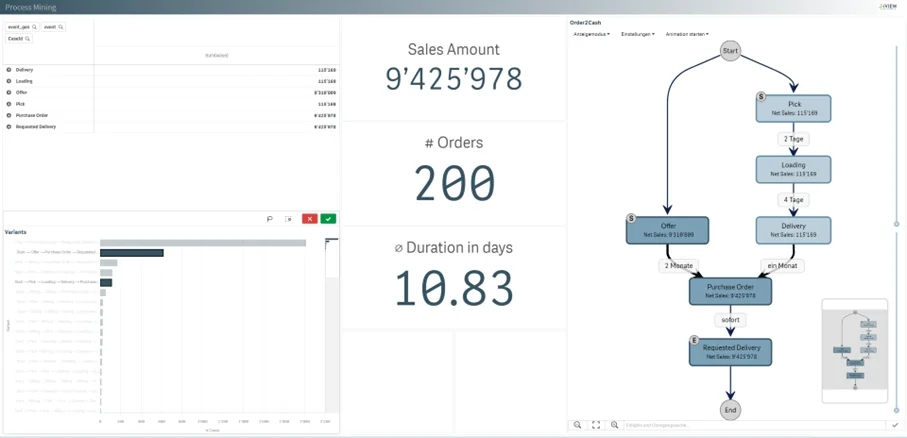Image resolution: width=907 pixels, height=438 pixels.
Task: Open the Anzeigemodus dropdown menu
Action: point(591,34)
